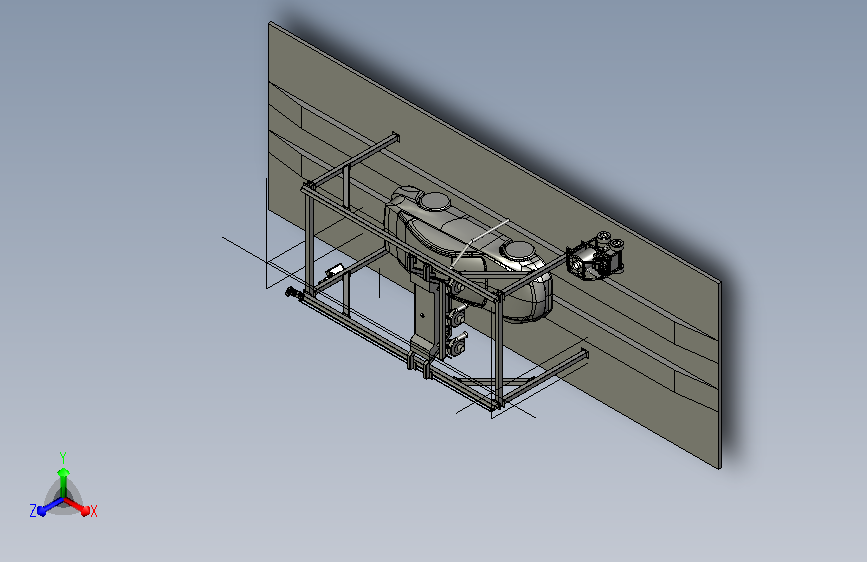This screenshot has width=867, height=562.
Task: Pick the top valve in the valve stack
Action: tap(457, 287)
